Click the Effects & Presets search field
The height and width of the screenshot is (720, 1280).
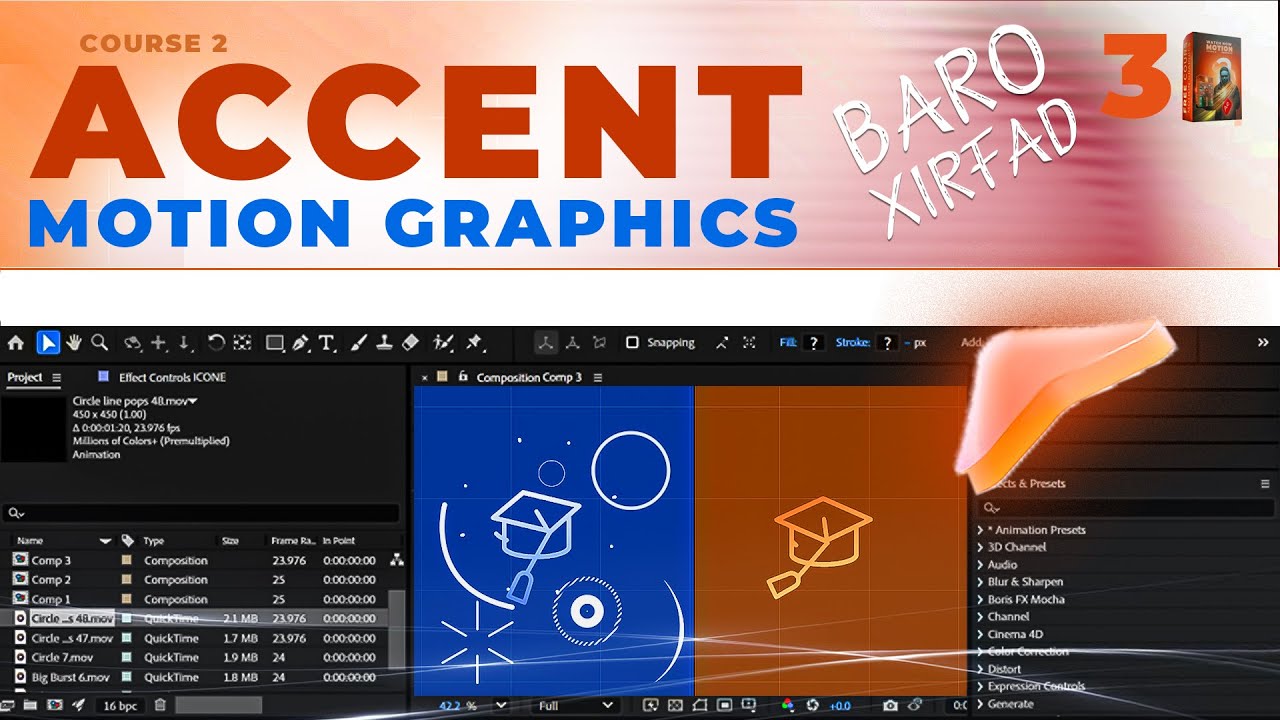coord(1124,508)
